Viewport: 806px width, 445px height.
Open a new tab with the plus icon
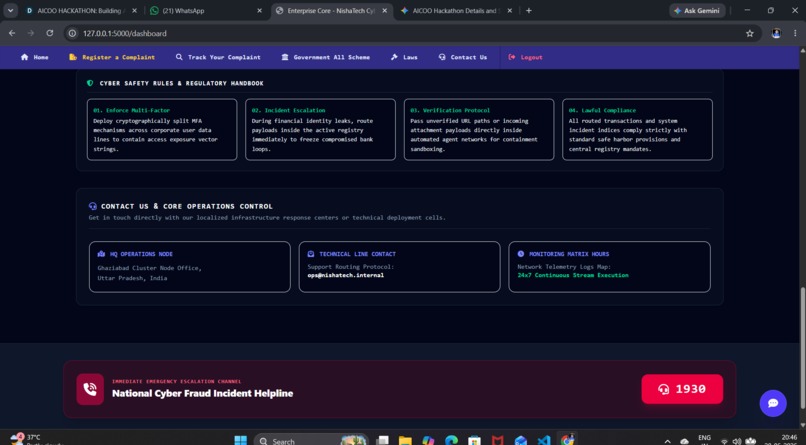tap(528, 10)
